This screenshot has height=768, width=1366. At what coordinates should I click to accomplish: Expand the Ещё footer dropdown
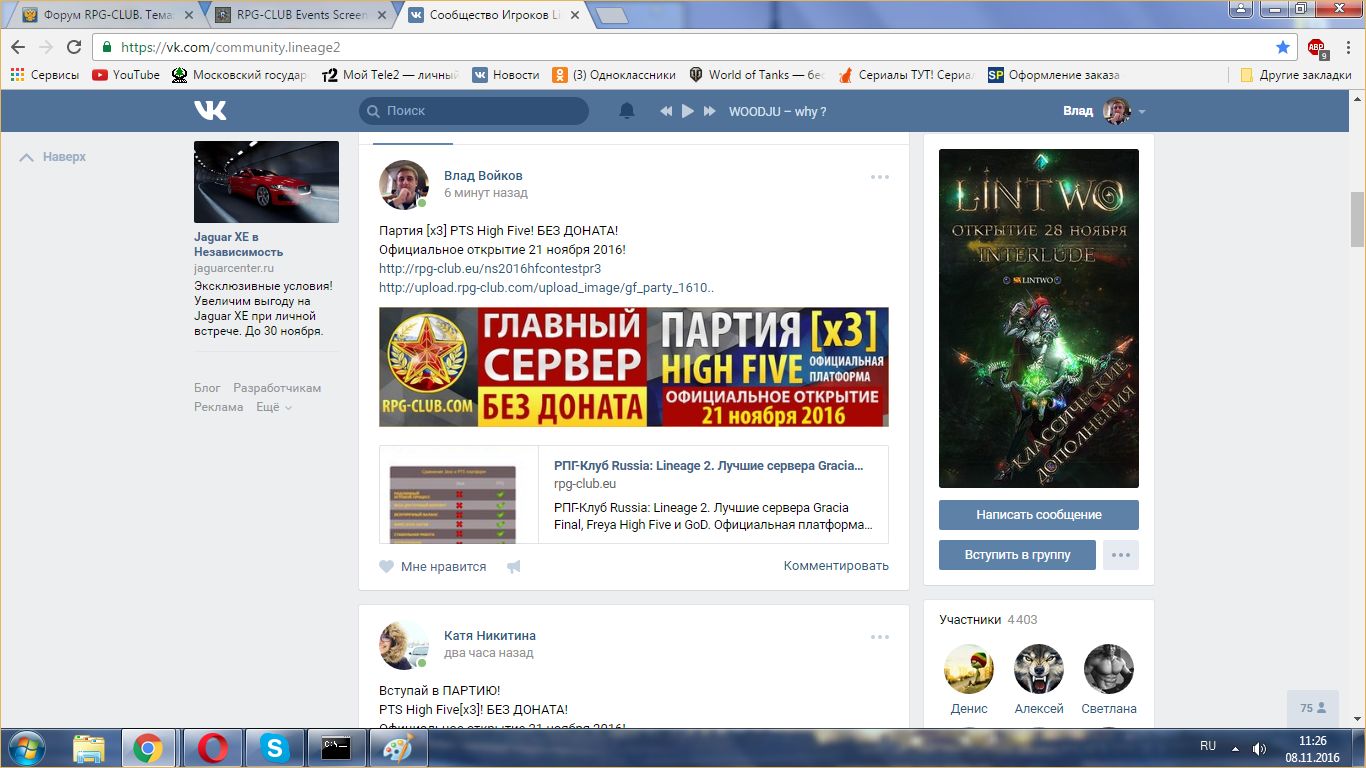coord(274,407)
